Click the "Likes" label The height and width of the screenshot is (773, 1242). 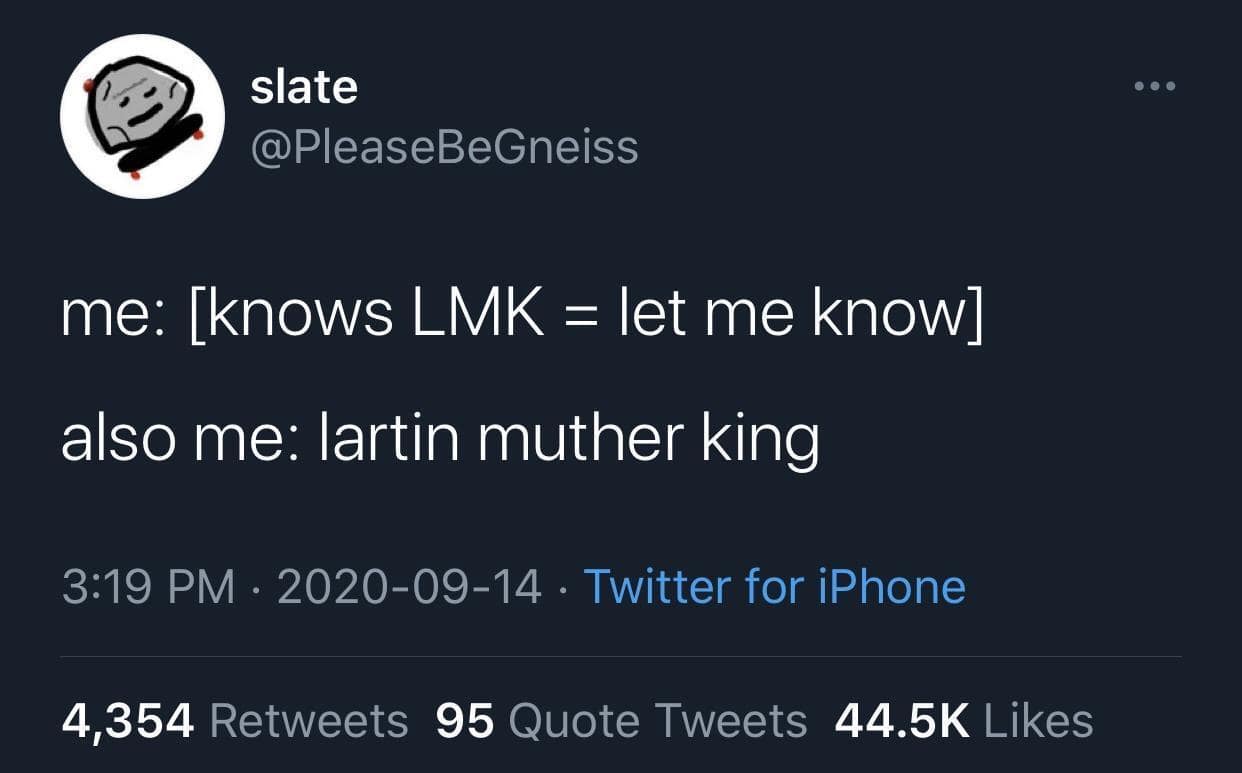tap(1039, 720)
